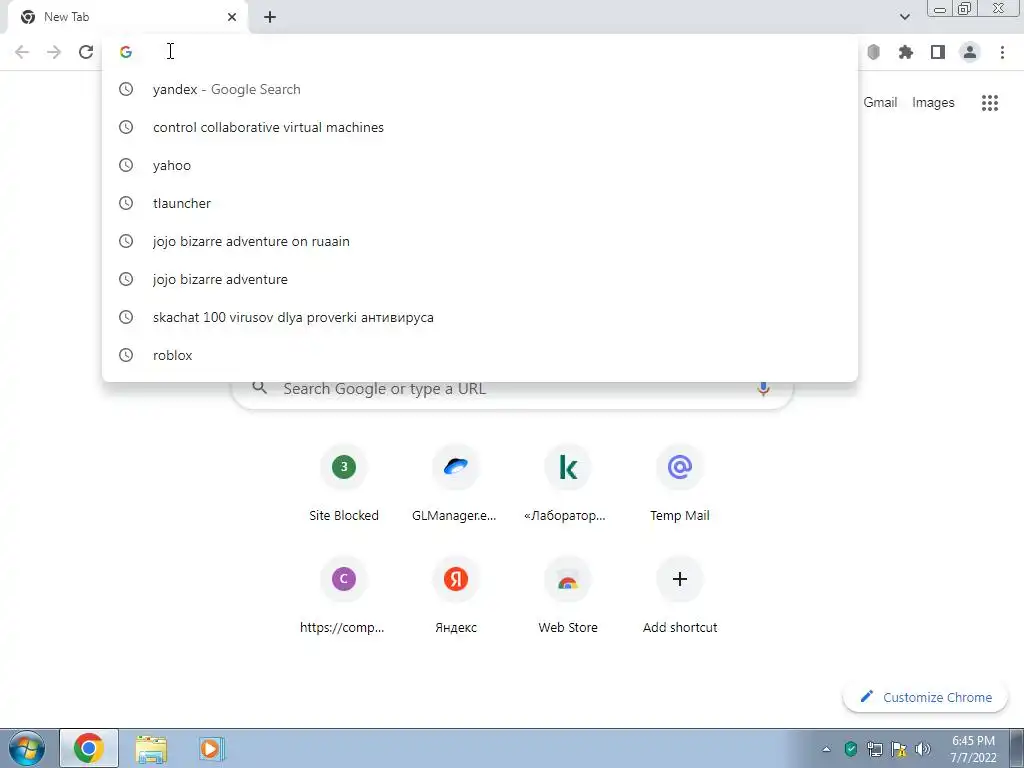Open the profile avatar icon
The width and height of the screenshot is (1024, 768).
click(970, 52)
